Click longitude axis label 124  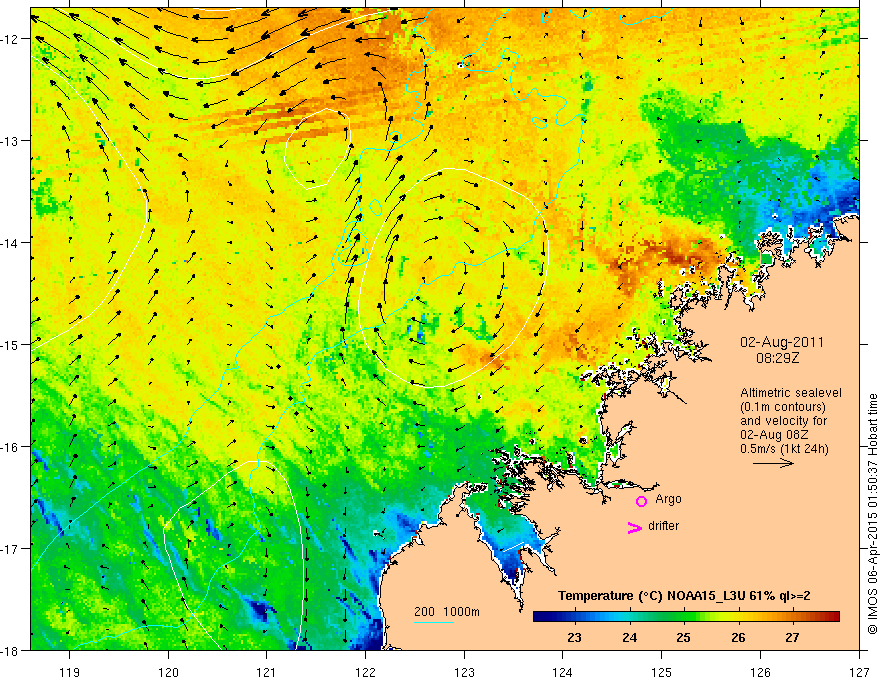563,672
